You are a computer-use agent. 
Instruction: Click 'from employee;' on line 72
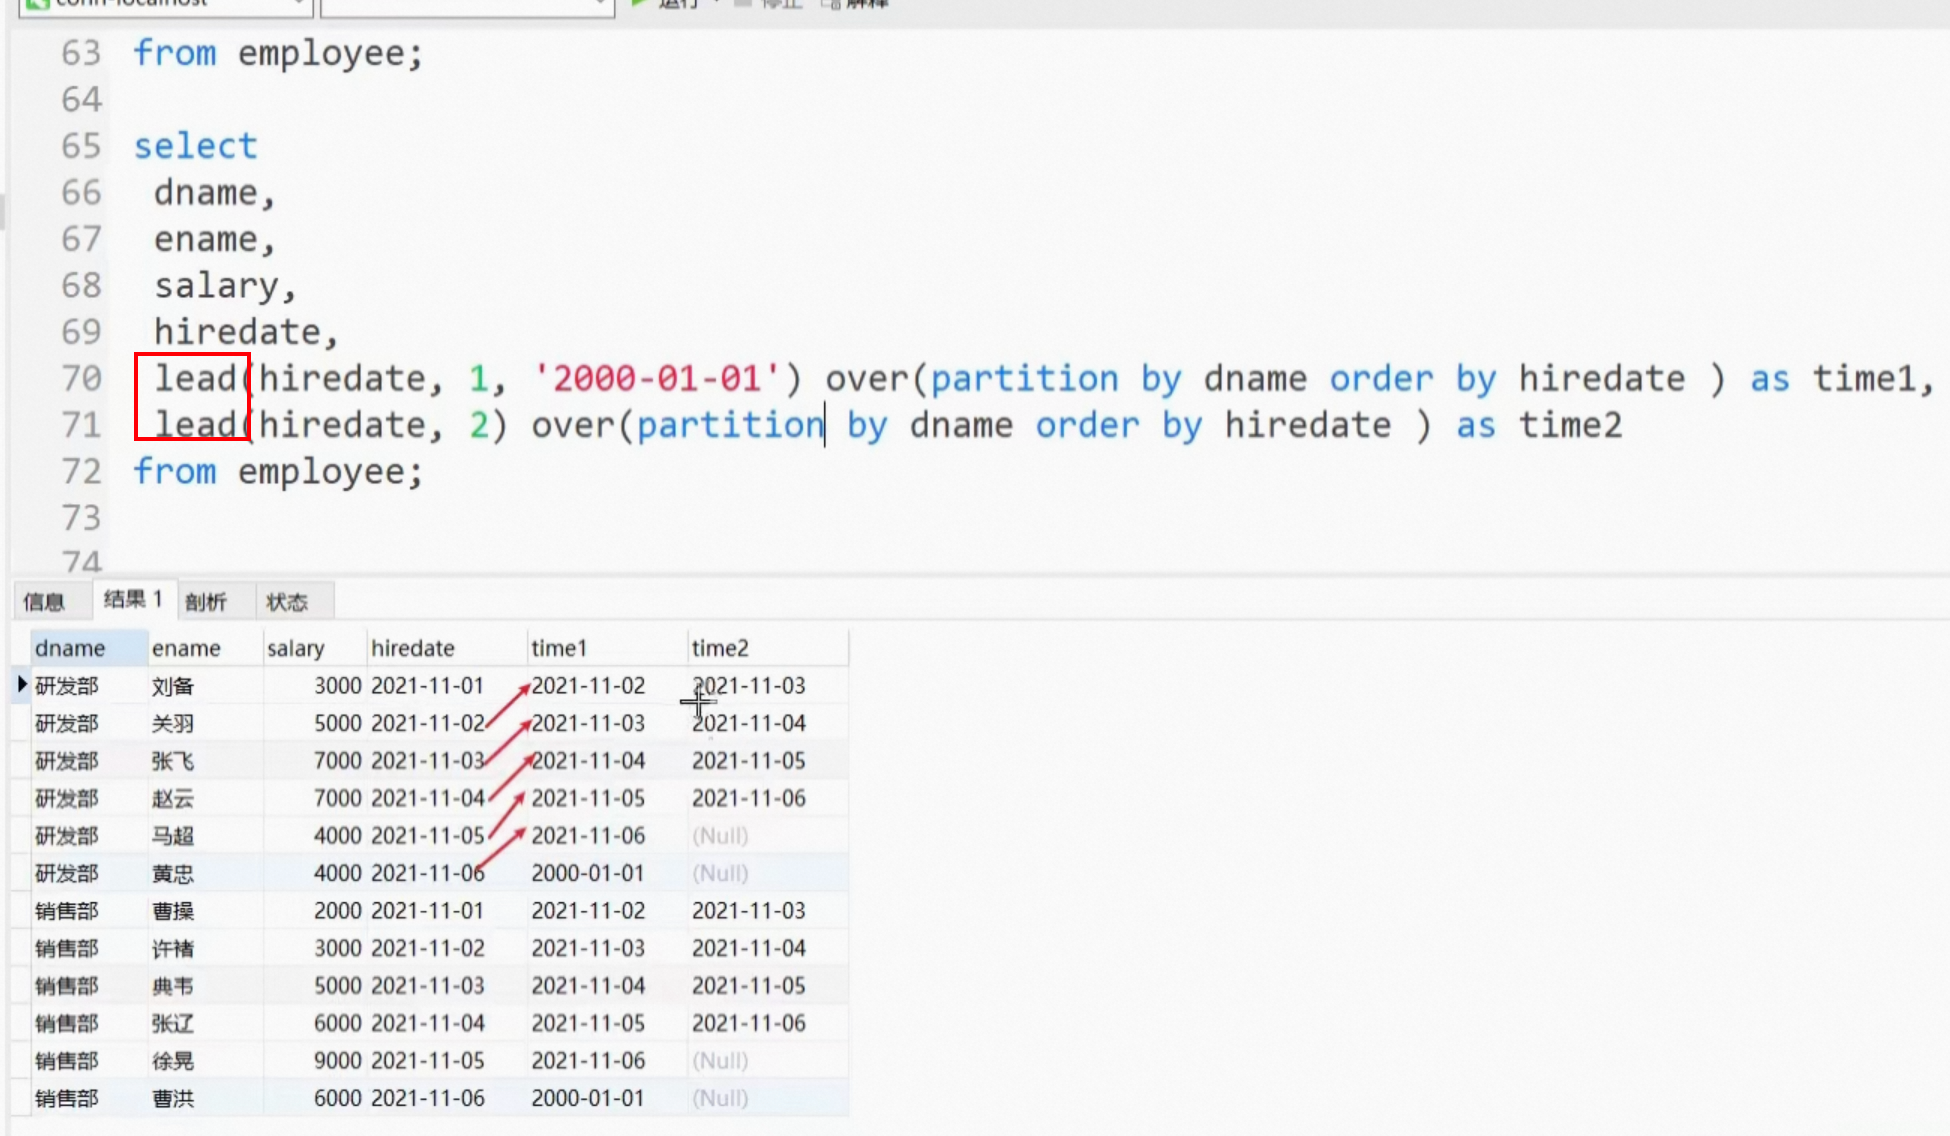click(278, 472)
